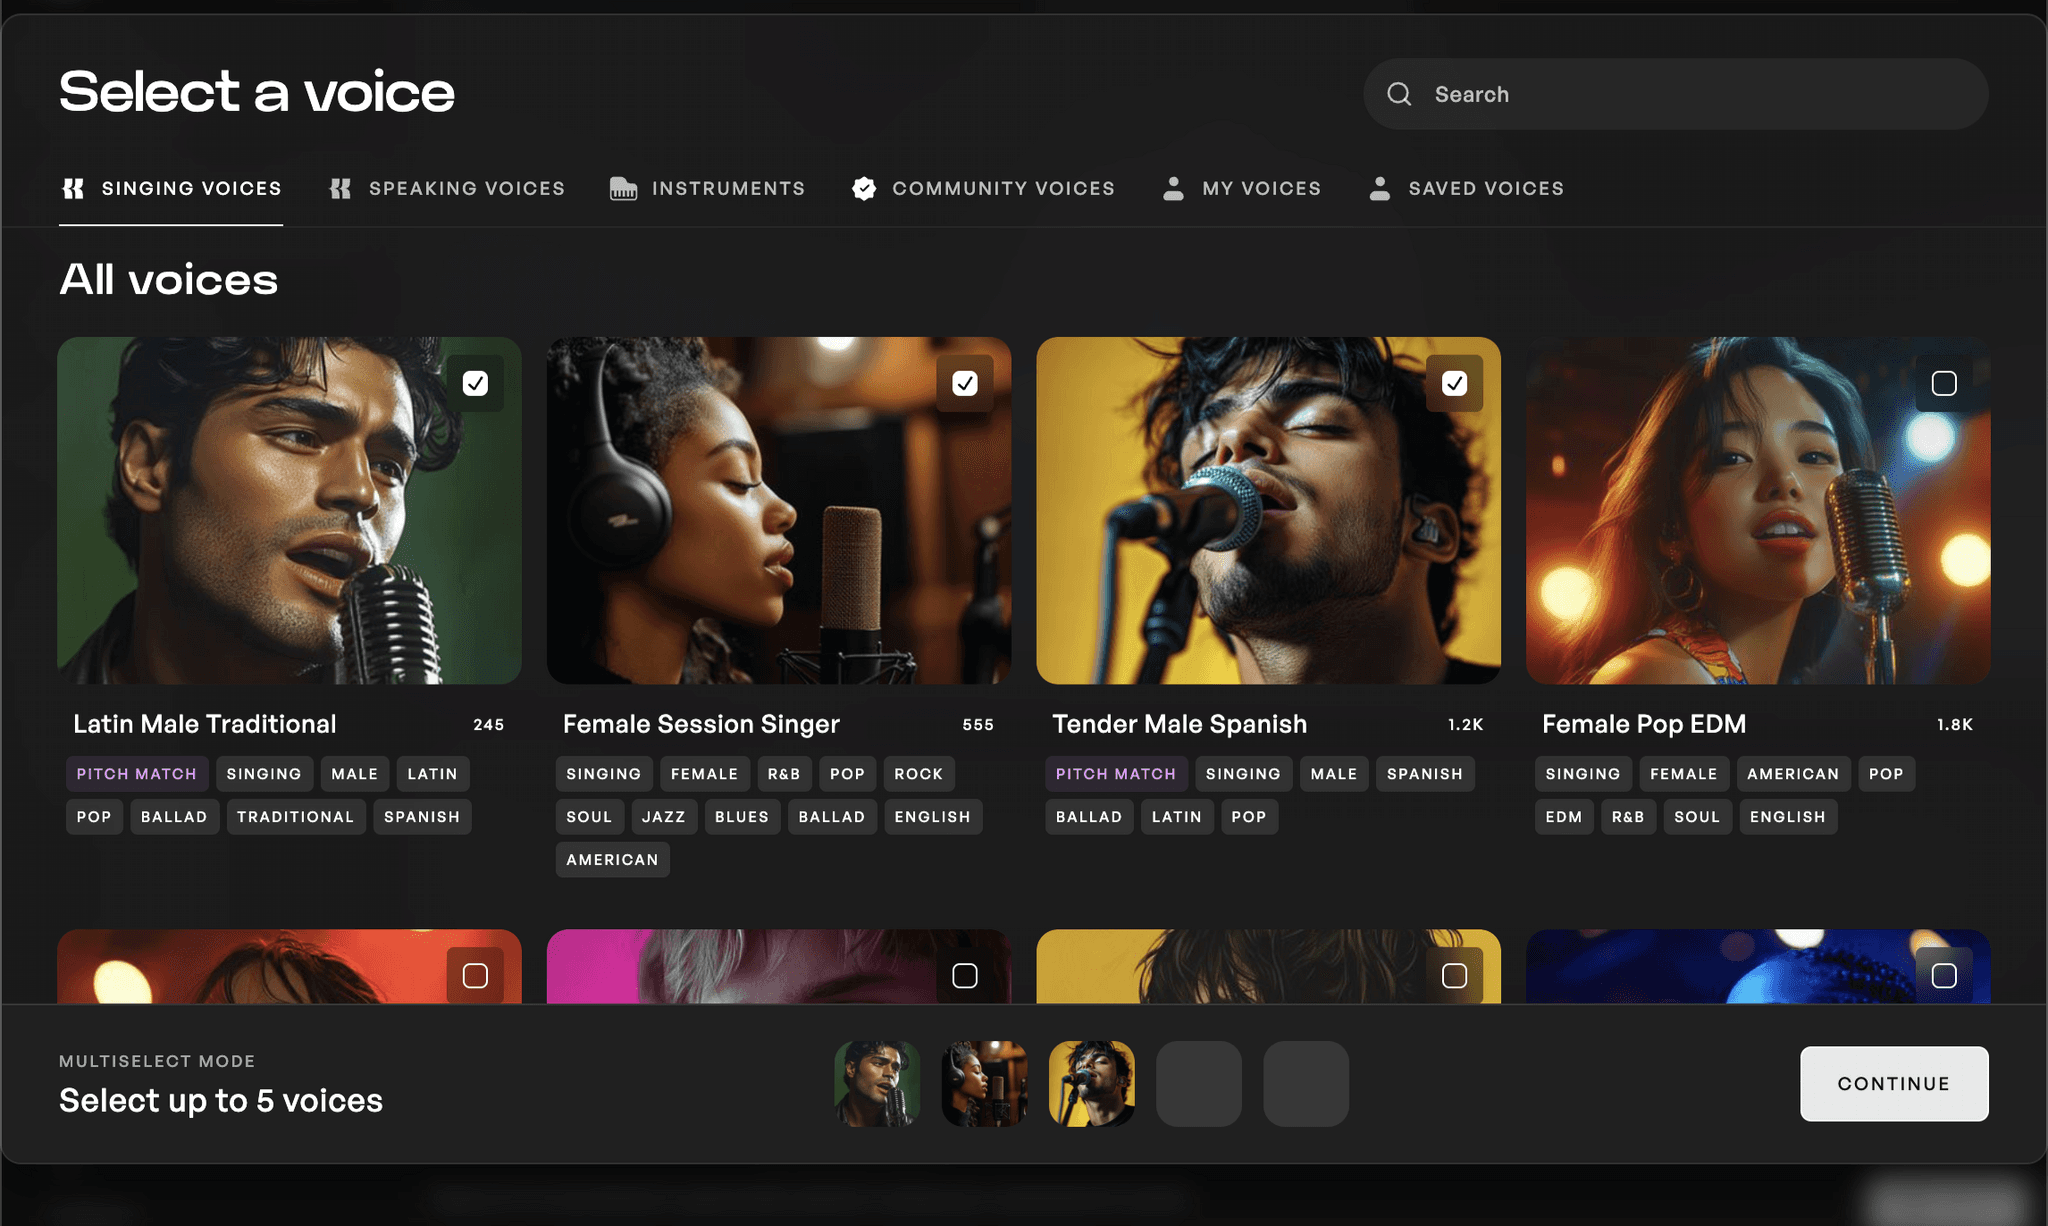Click the My Voices person icon
The image size is (2048, 1226).
point(1174,188)
